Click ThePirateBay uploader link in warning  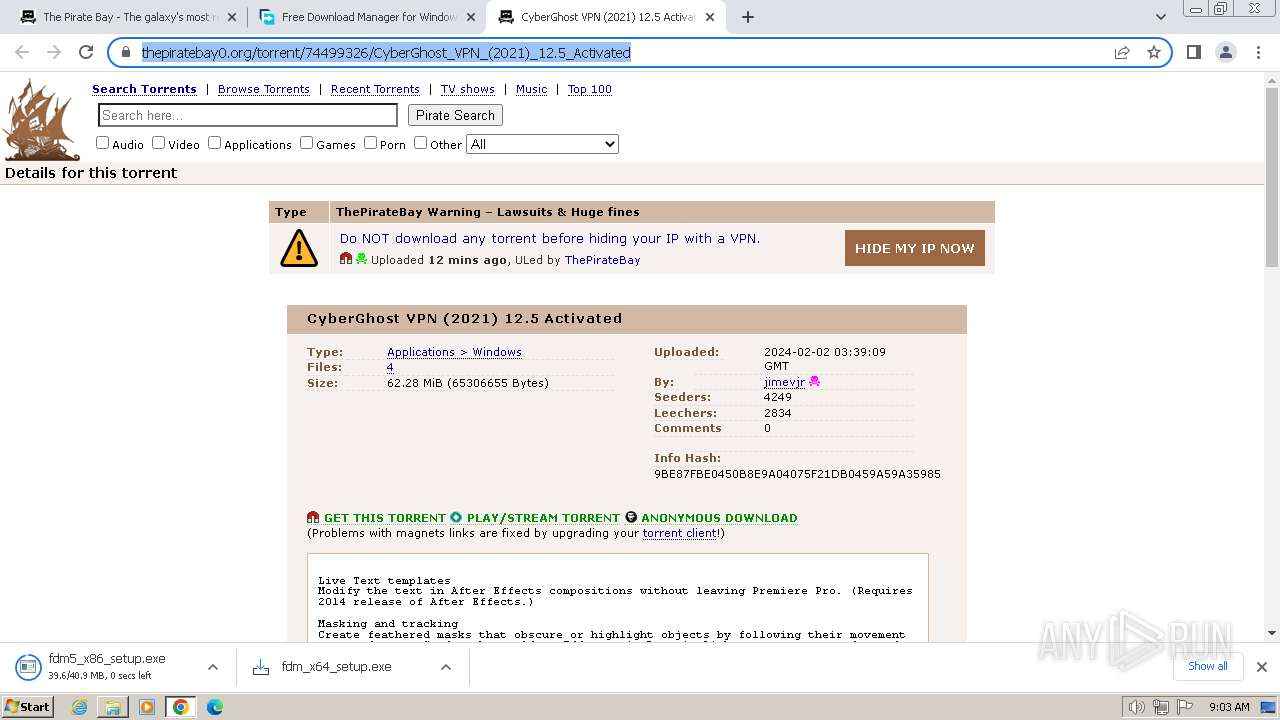tap(602, 260)
